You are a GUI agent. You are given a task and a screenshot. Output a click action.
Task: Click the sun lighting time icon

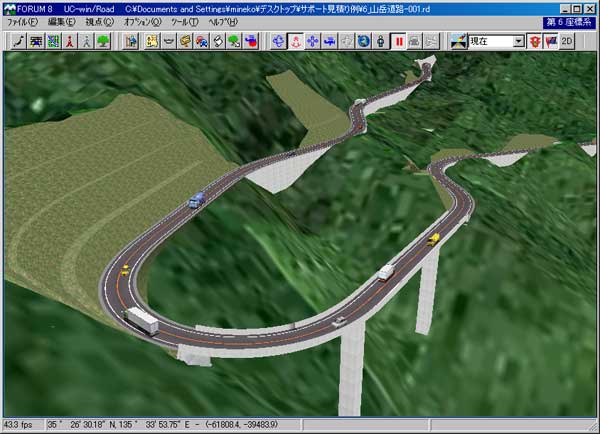point(459,41)
